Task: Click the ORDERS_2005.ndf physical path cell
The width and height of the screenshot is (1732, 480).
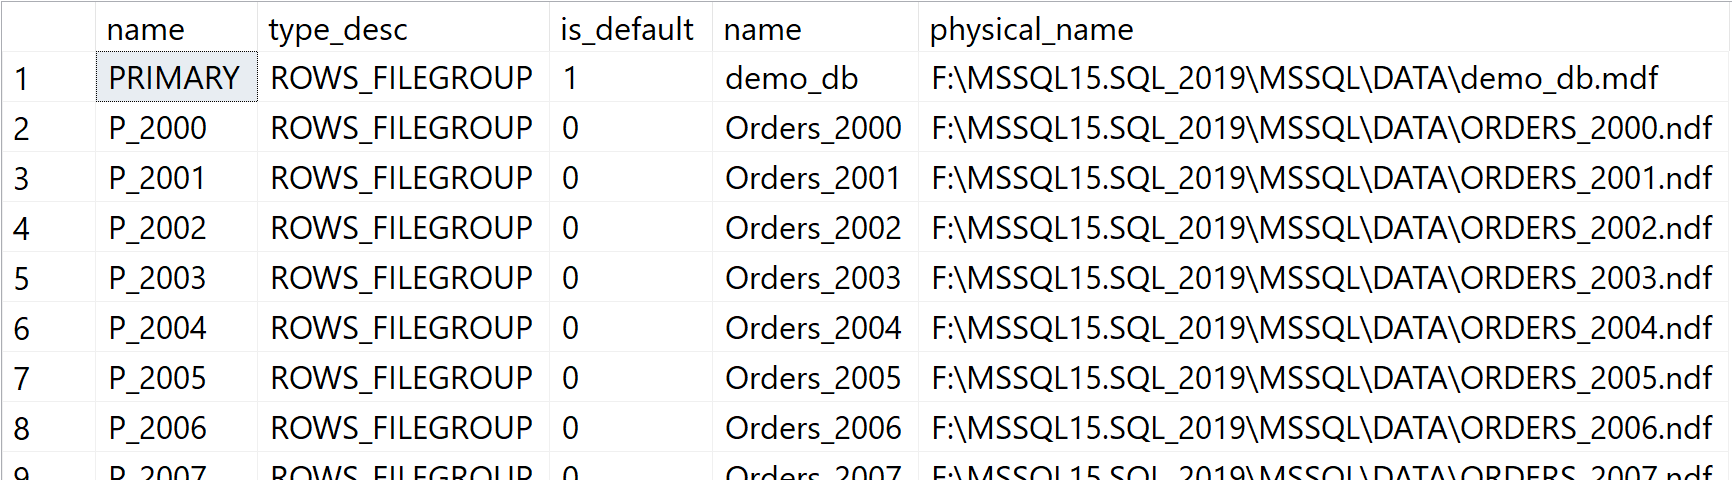Action: (1324, 377)
